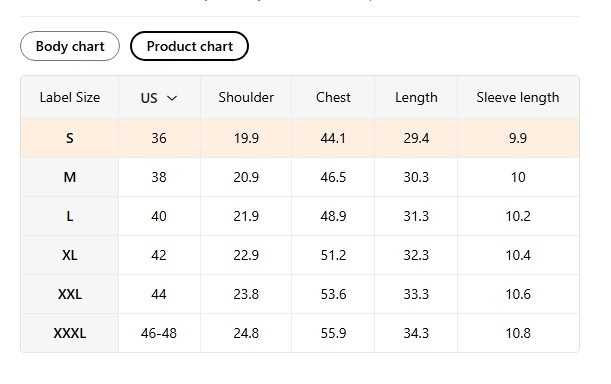Select the highlighted S size row label
This screenshot has width=611, height=384.
click(x=70, y=138)
